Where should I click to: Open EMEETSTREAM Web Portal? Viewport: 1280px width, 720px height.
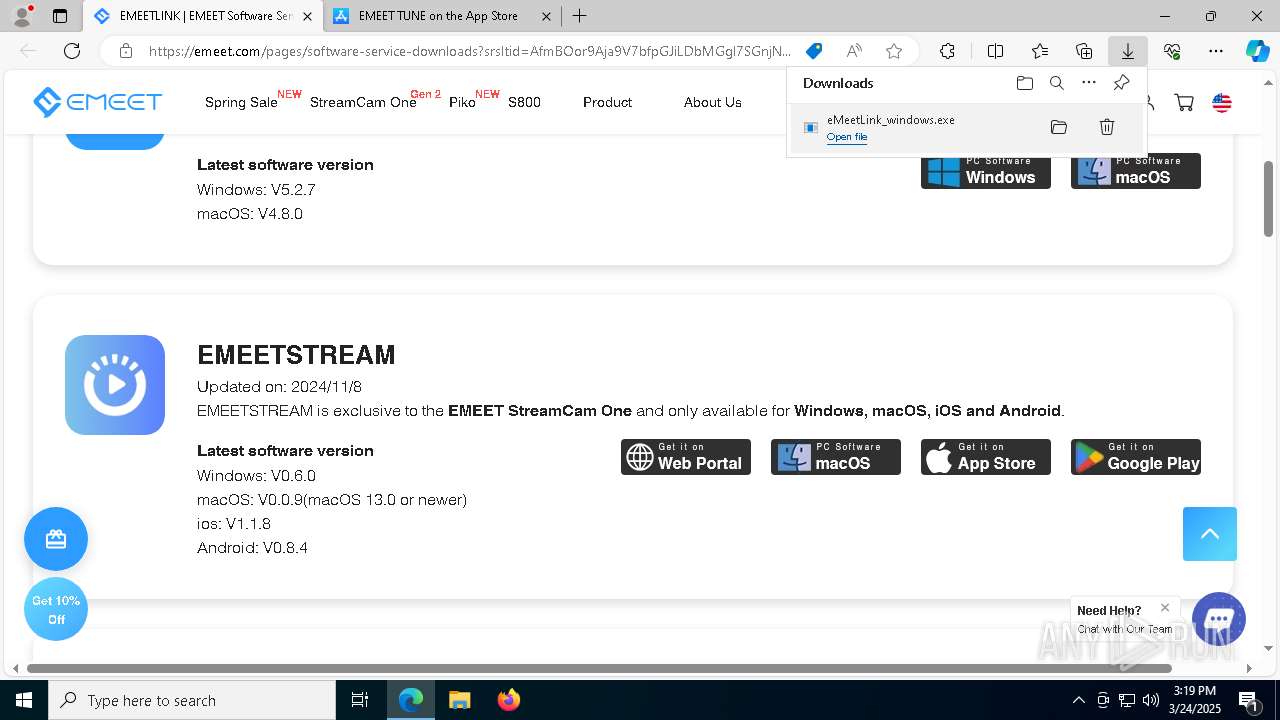click(686, 457)
